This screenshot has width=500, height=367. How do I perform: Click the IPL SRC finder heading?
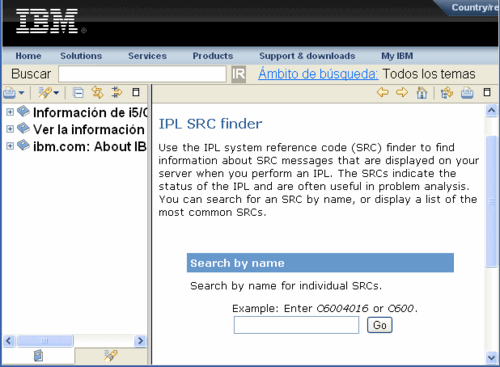pyautogui.click(x=210, y=124)
